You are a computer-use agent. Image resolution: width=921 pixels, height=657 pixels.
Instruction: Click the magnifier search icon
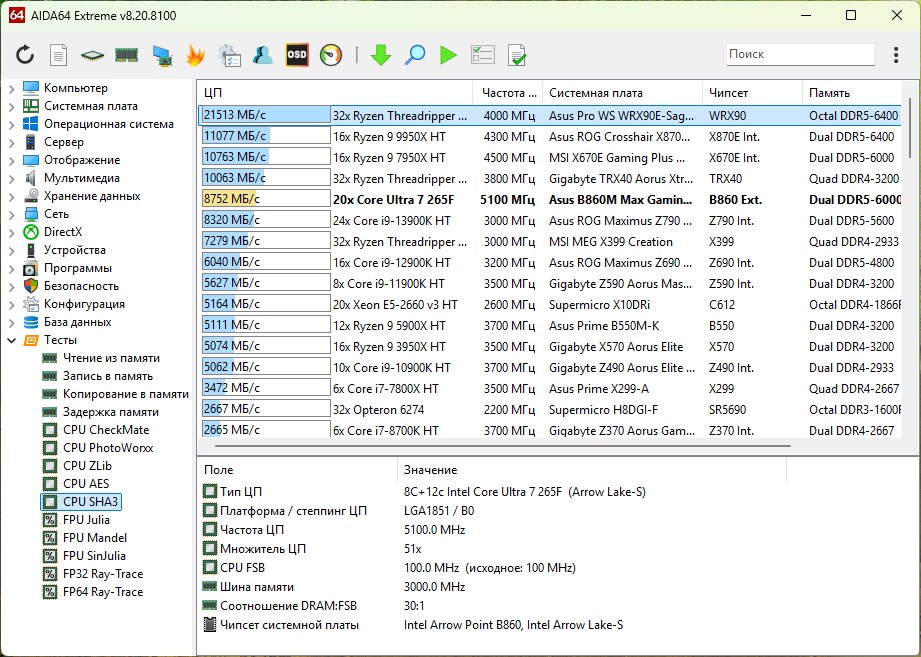click(x=414, y=55)
